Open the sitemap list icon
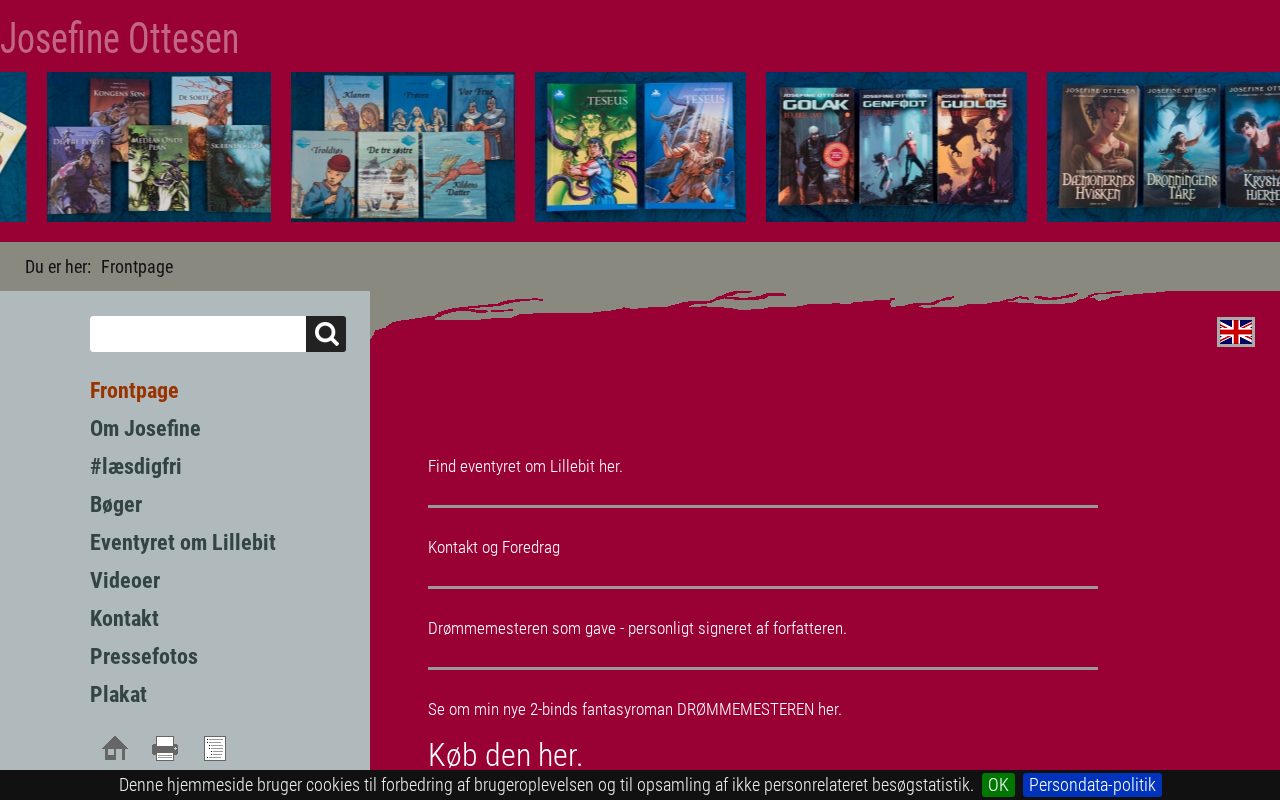This screenshot has width=1280, height=800. 215,748
